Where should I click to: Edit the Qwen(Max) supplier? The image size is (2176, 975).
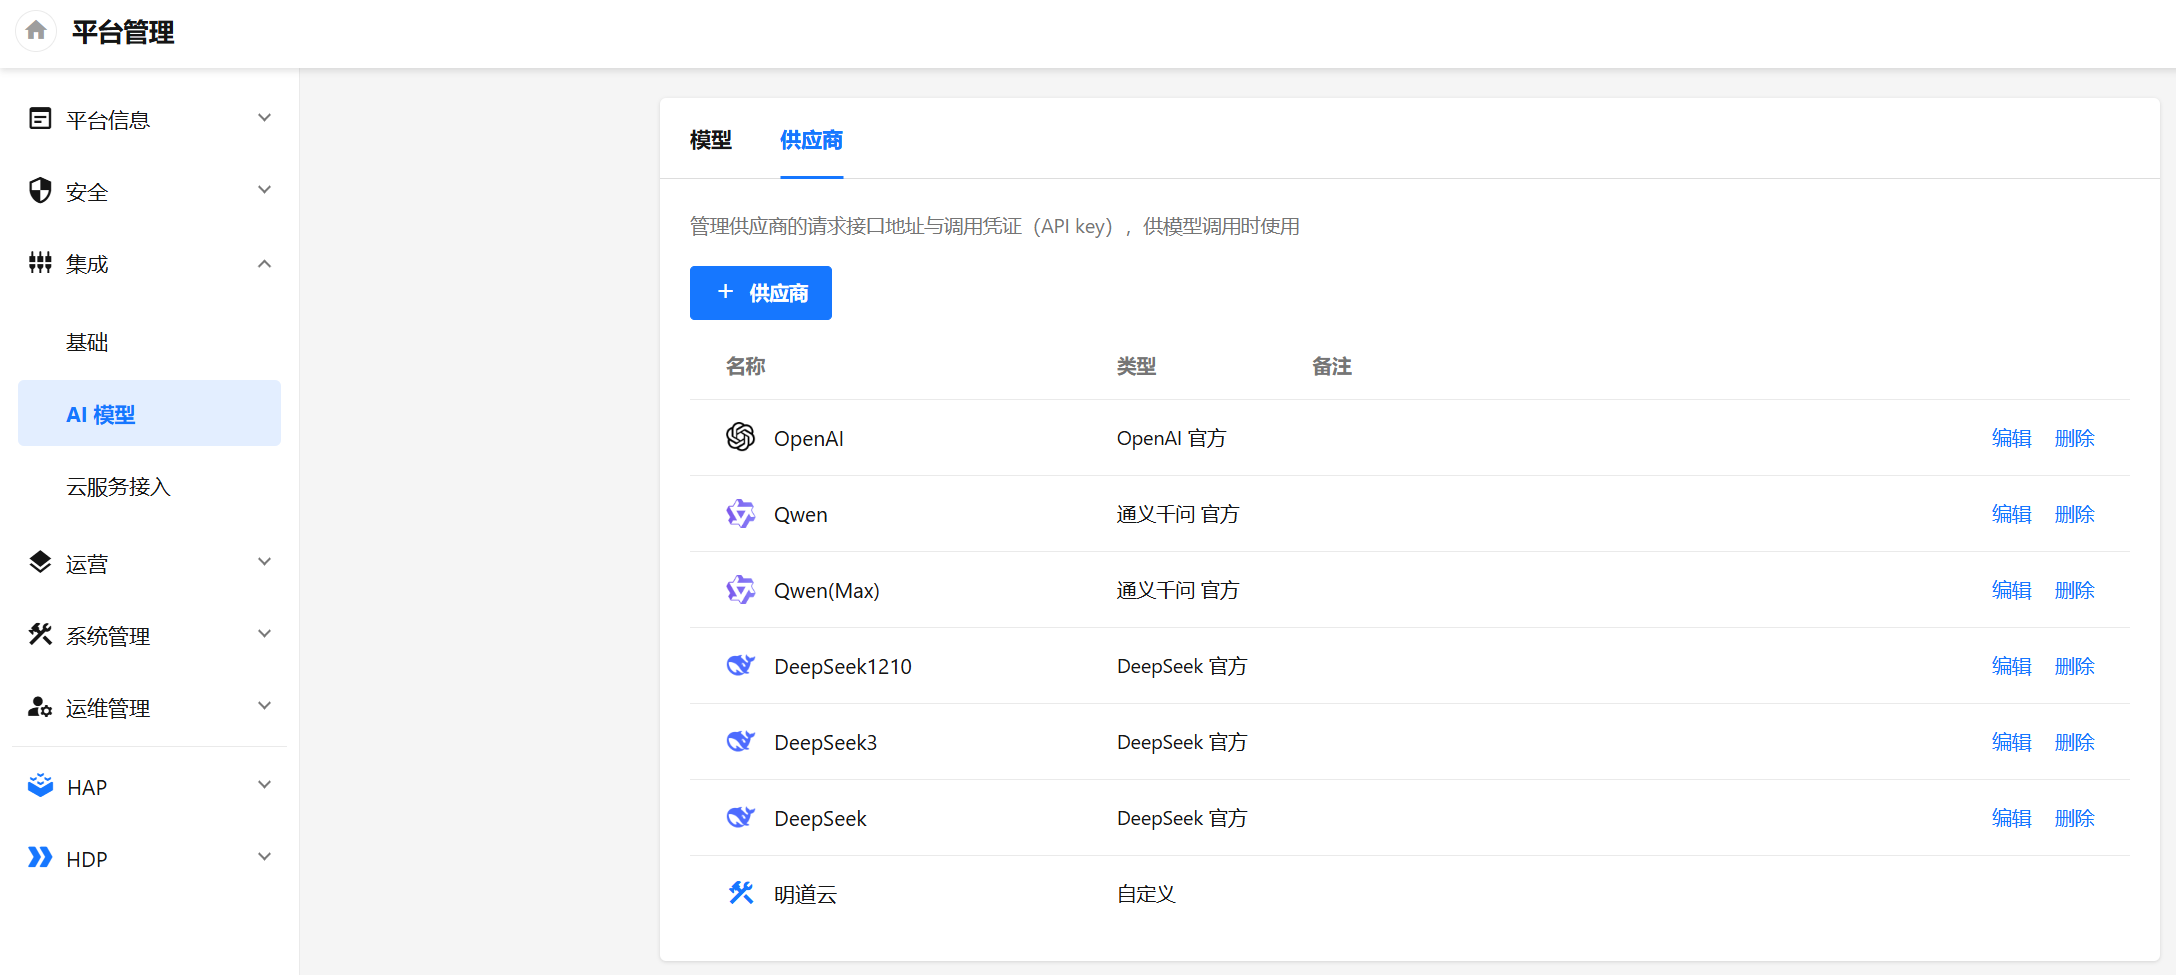click(2011, 590)
